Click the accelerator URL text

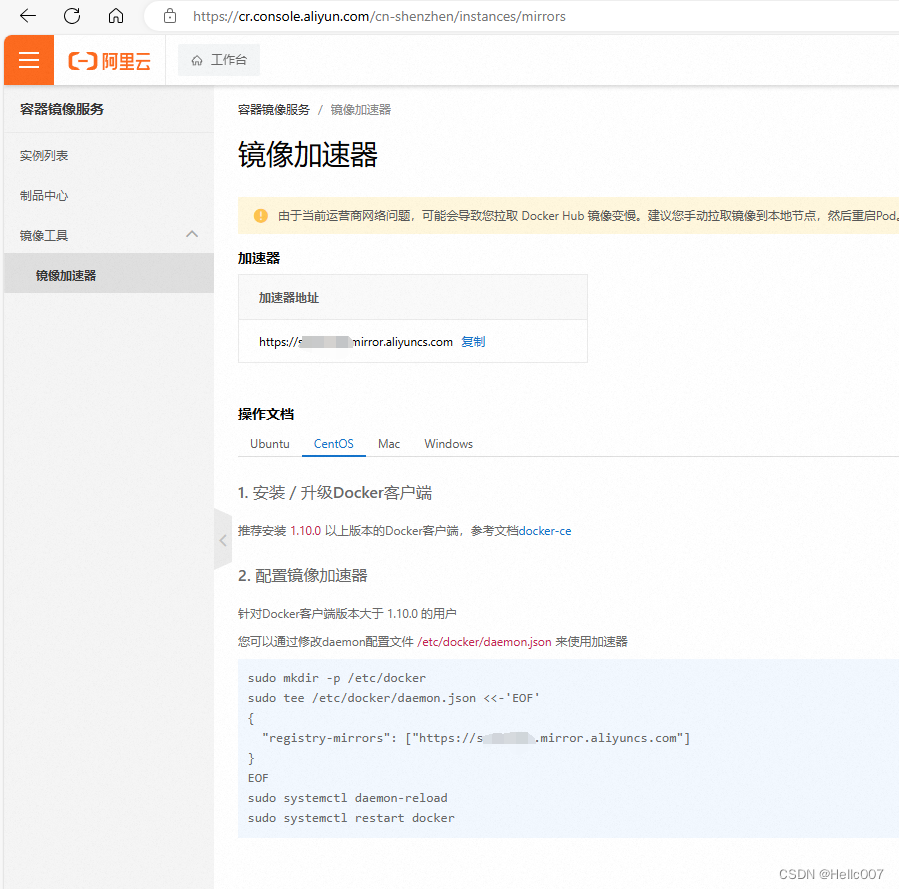[x=355, y=342]
